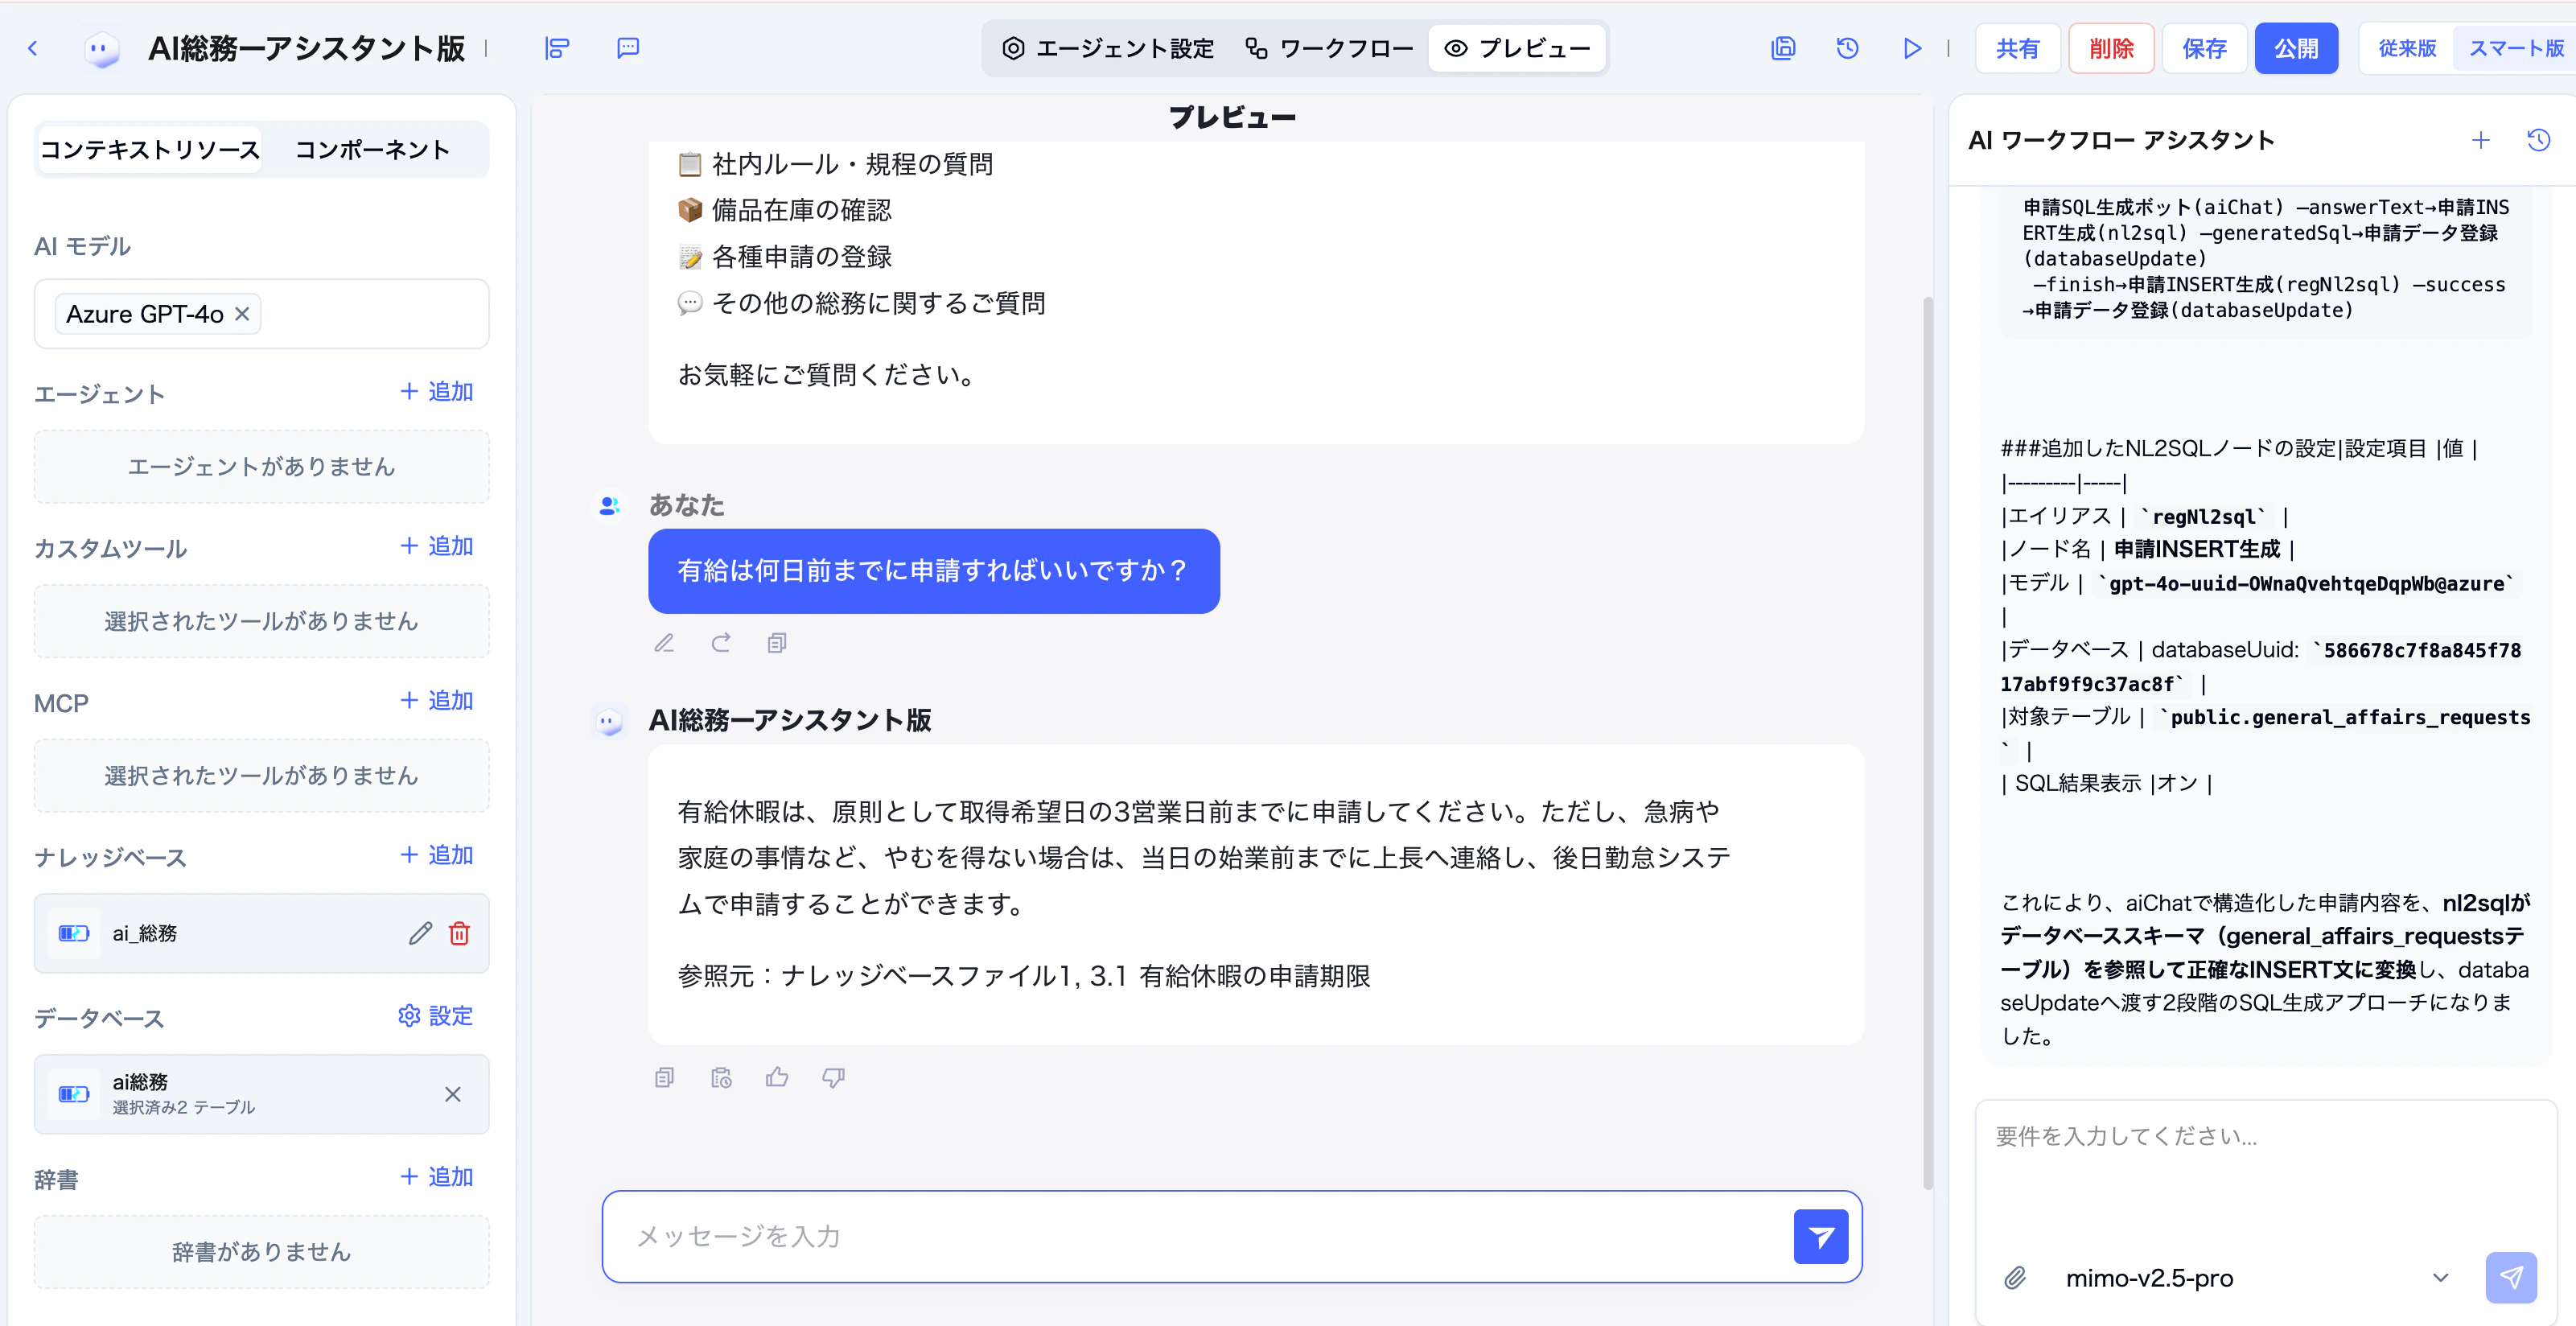The height and width of the screenshot is (1326, 2576).
Task: Resend the user message with redo icon
Action: (x=721, y=643)
